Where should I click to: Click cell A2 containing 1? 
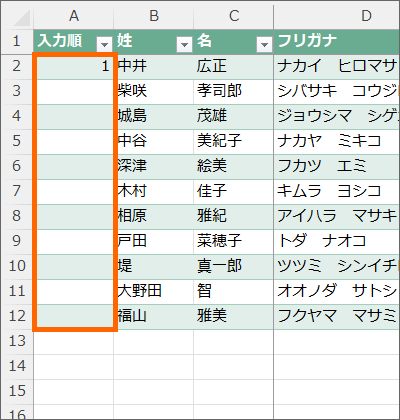coord(74,66)
